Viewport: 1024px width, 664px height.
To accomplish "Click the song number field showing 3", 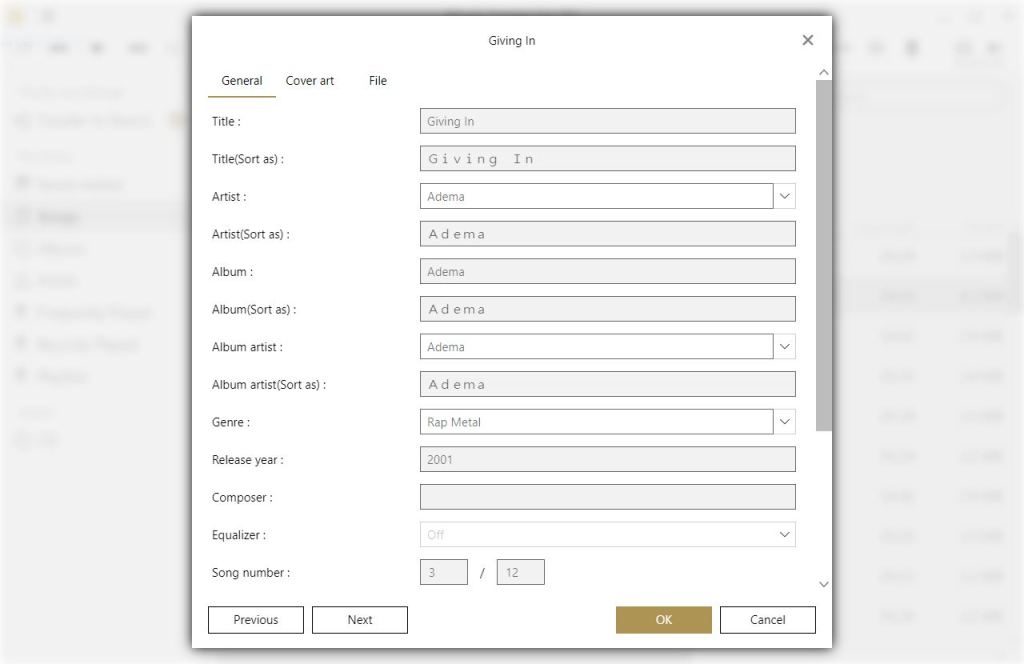I will tap(444, 573).
